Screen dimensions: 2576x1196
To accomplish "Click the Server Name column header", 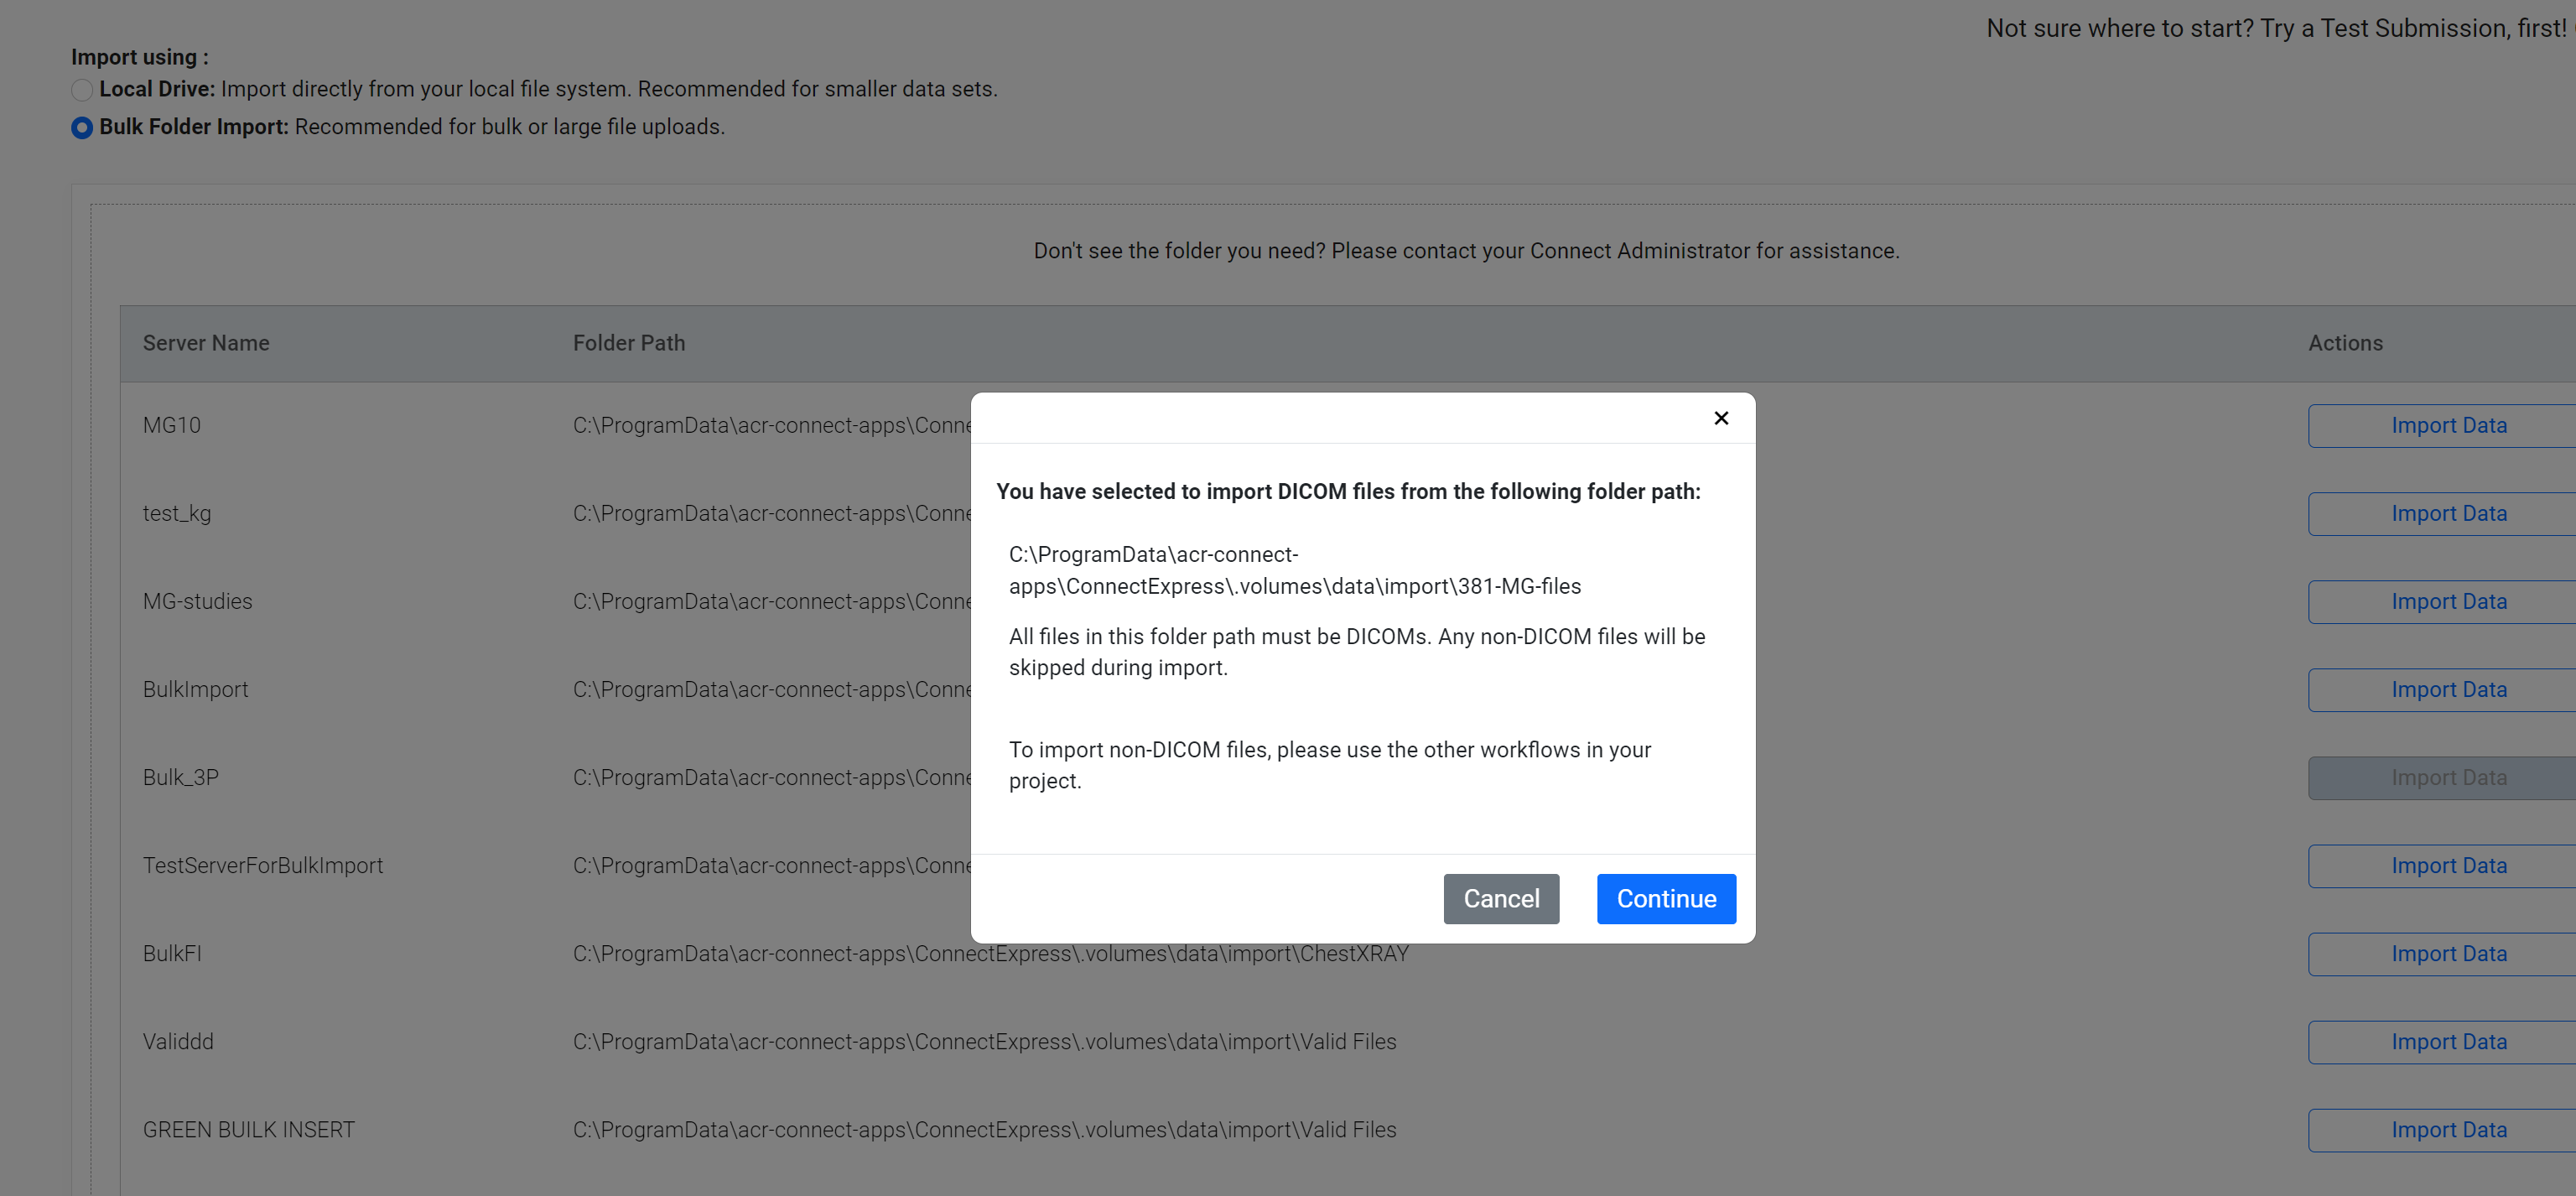I will point(206,343).
